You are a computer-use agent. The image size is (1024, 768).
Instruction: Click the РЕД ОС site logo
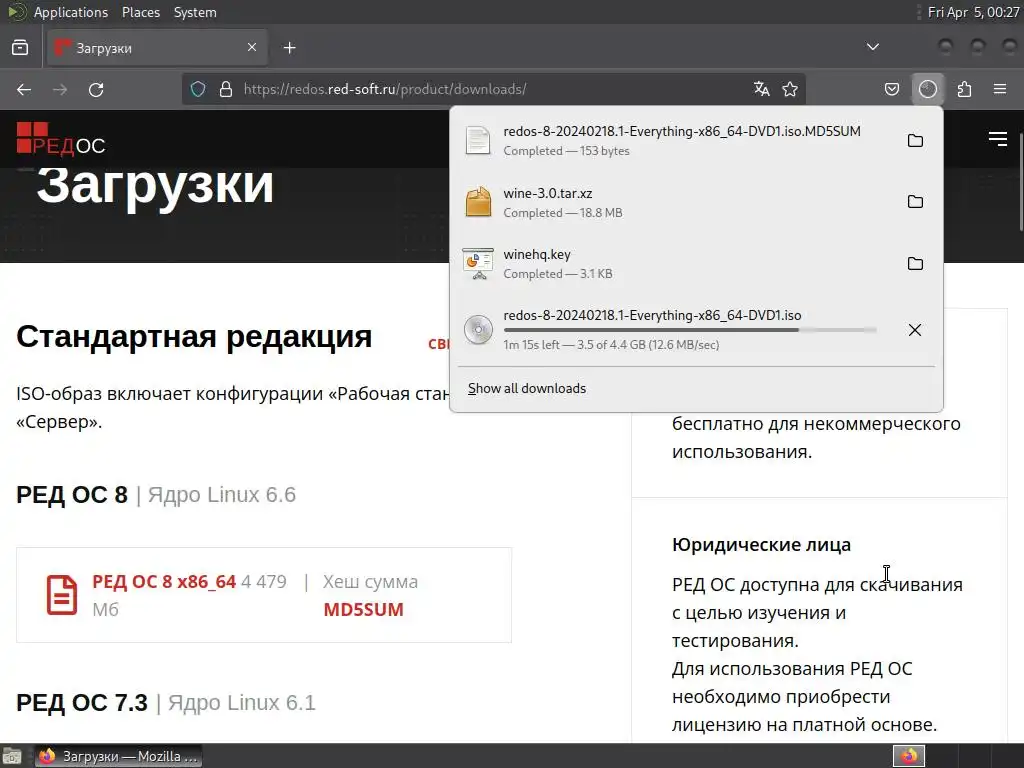click(61, 139)
